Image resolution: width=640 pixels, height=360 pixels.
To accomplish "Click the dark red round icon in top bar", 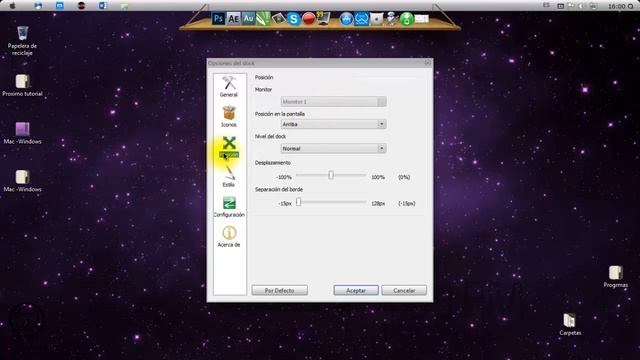I will click(81, 6).
